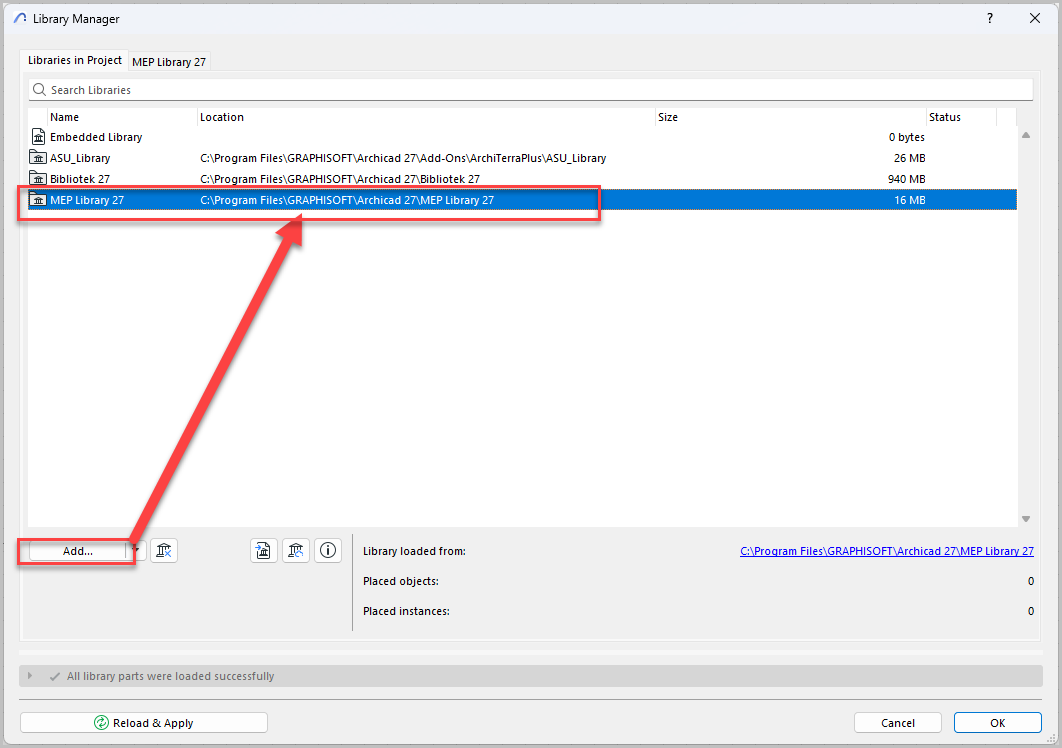The height and width of the screenshot is (748, 1062).
Task: Open the MEP Library 27 path link
Action: click(886, 551)
